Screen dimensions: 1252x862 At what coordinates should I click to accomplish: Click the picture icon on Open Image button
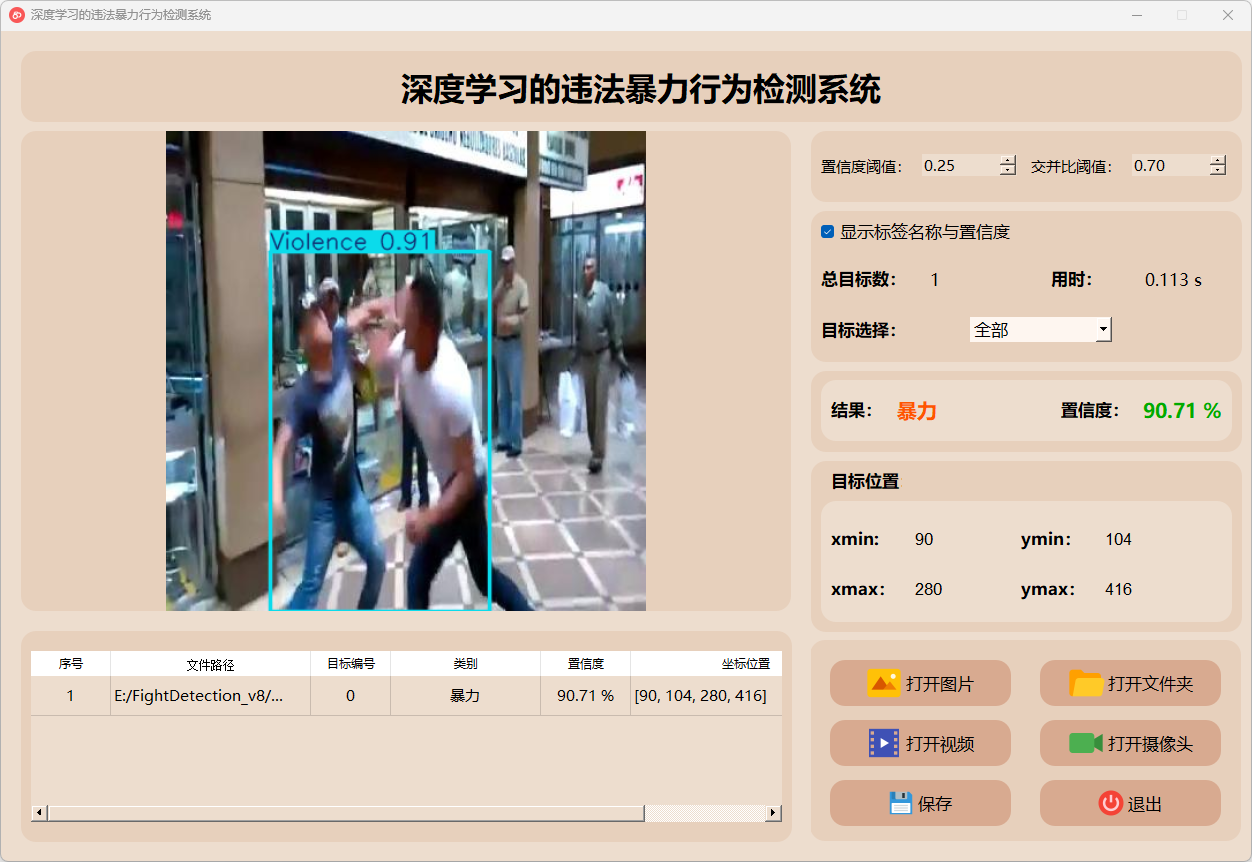pyautogui.click(x=883, y=683)
